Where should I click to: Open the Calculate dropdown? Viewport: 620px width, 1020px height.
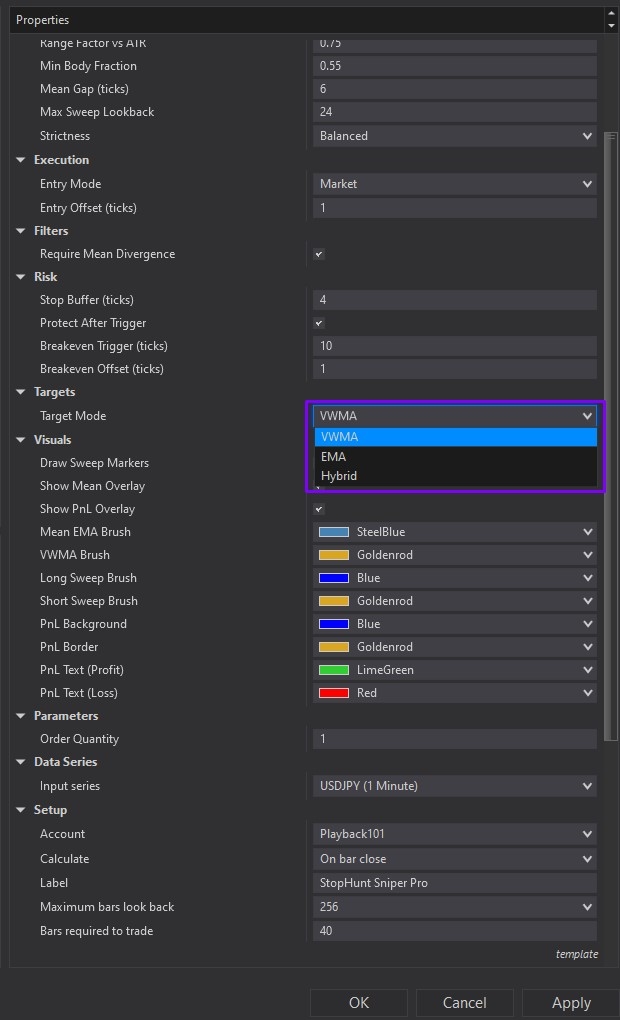[x=455, y=858]
